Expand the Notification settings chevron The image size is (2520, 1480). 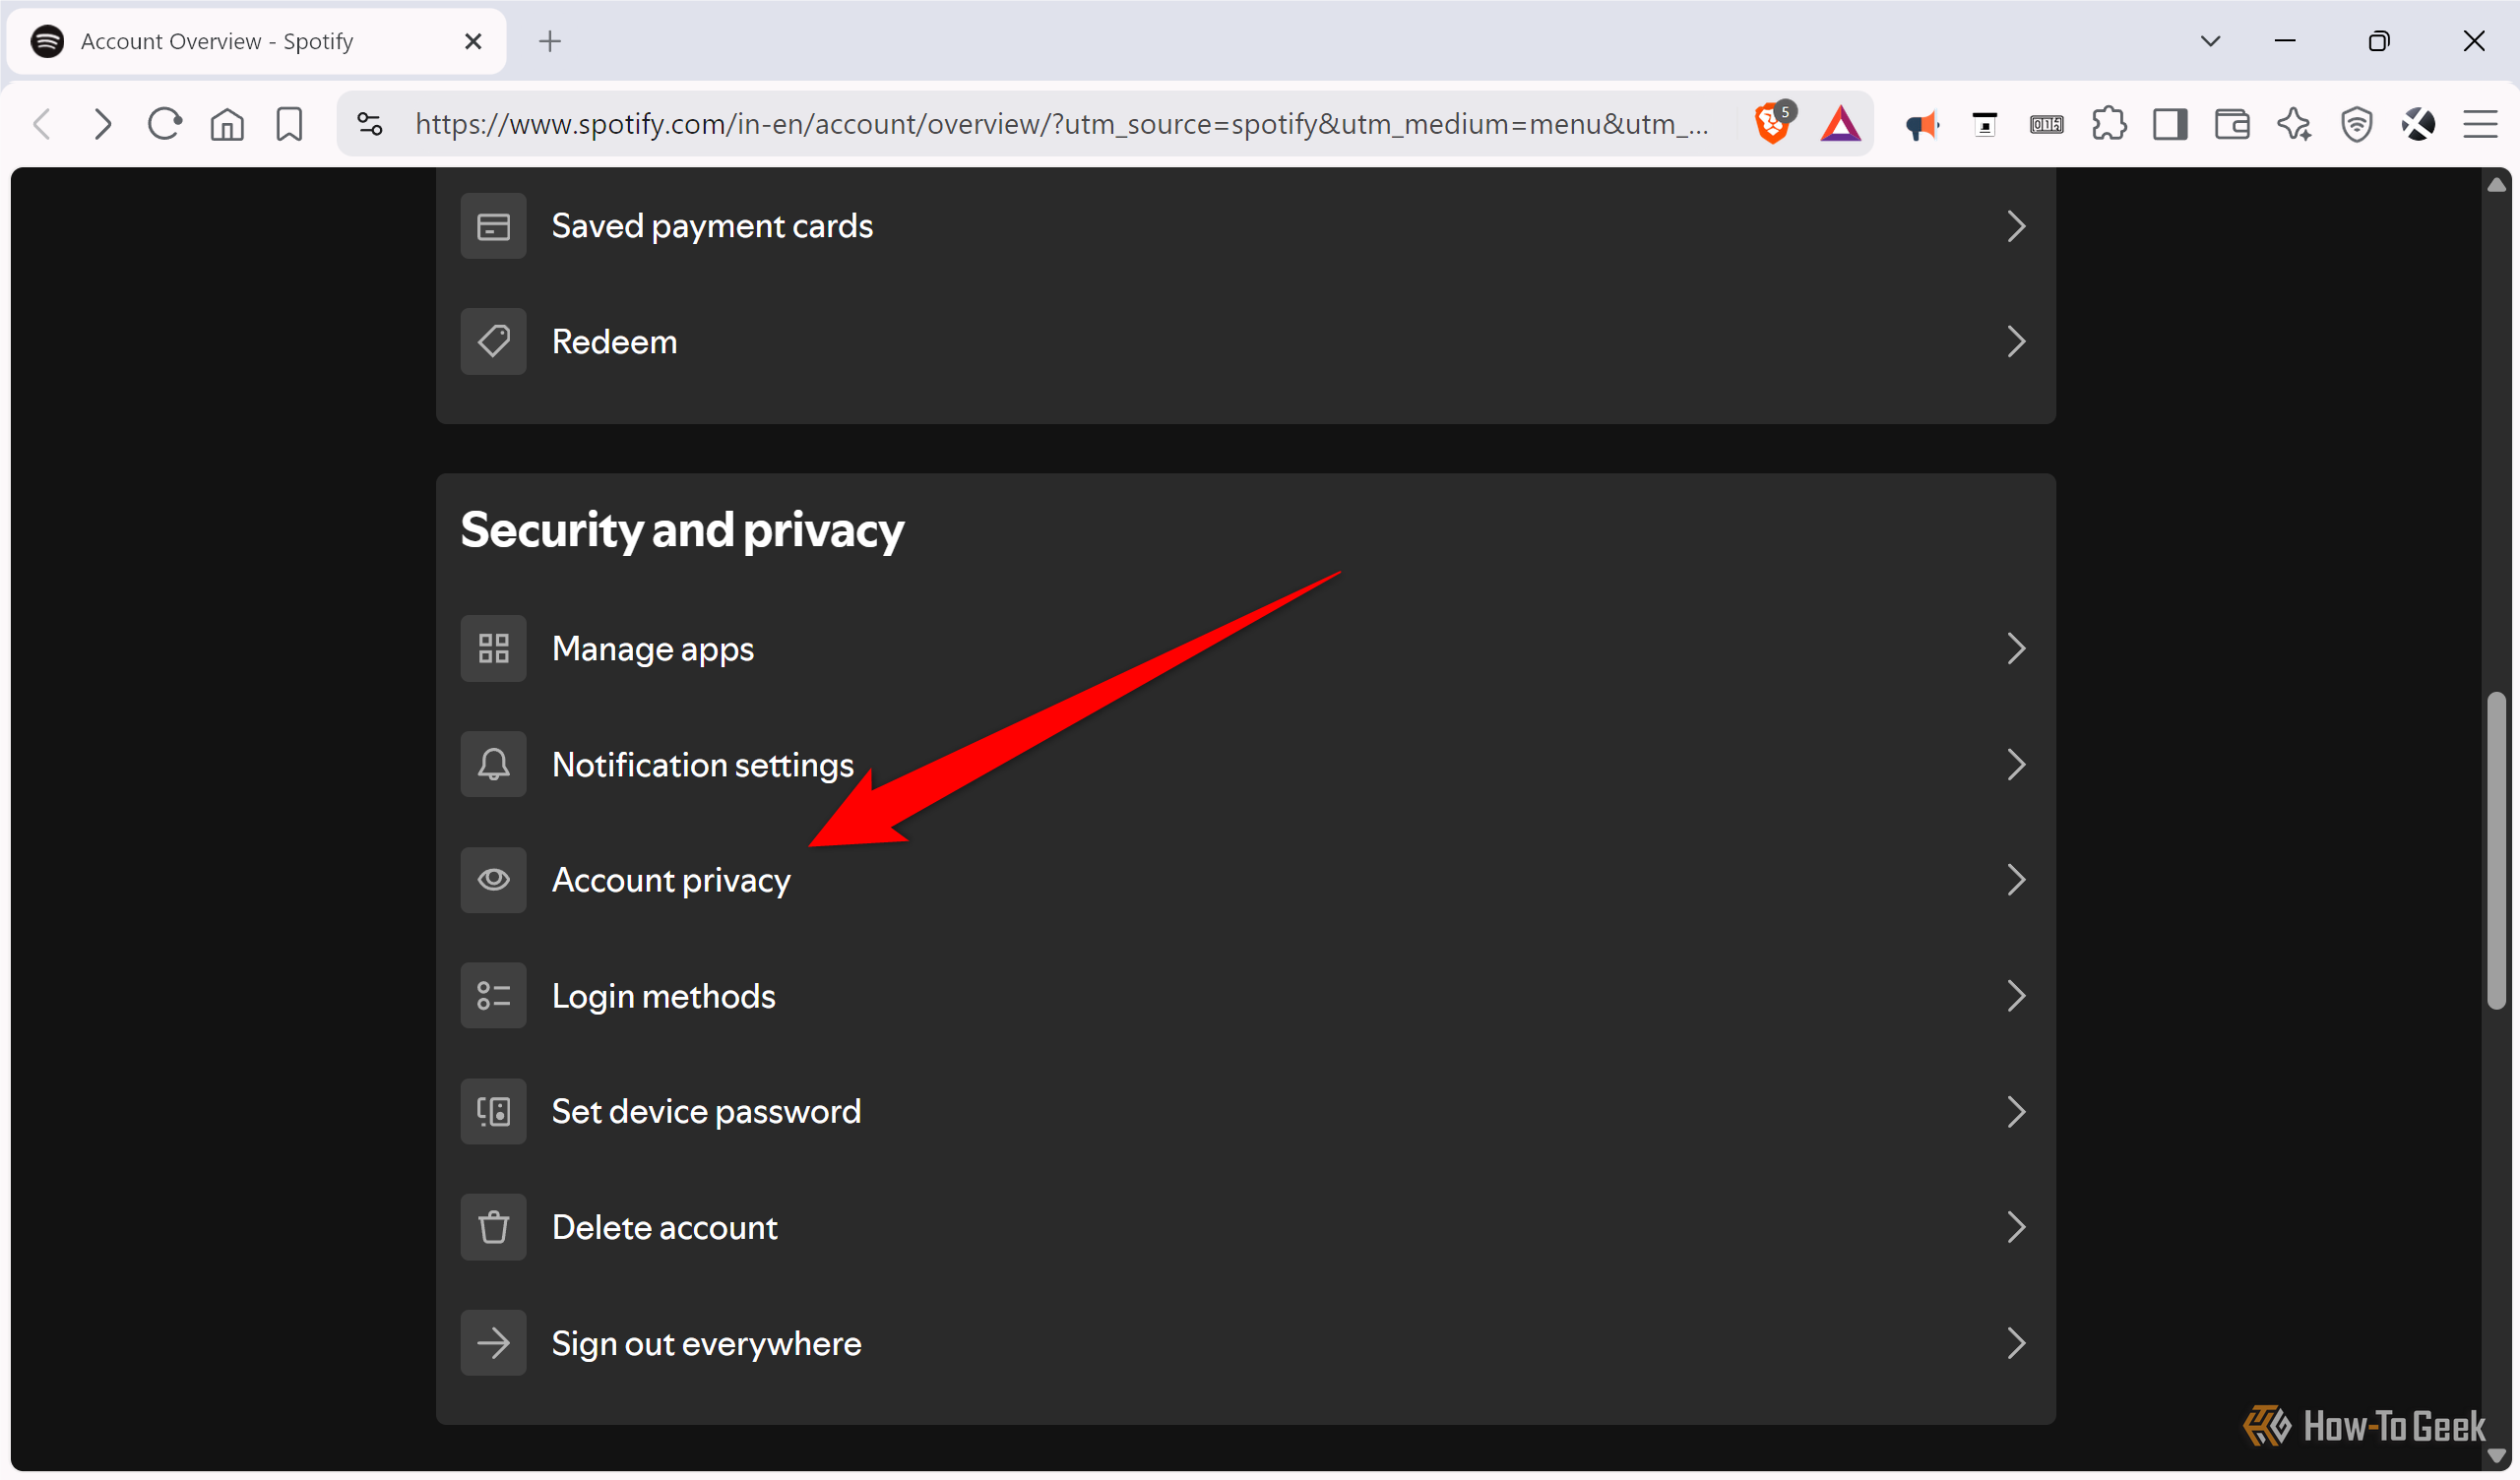click(2016, 765)
